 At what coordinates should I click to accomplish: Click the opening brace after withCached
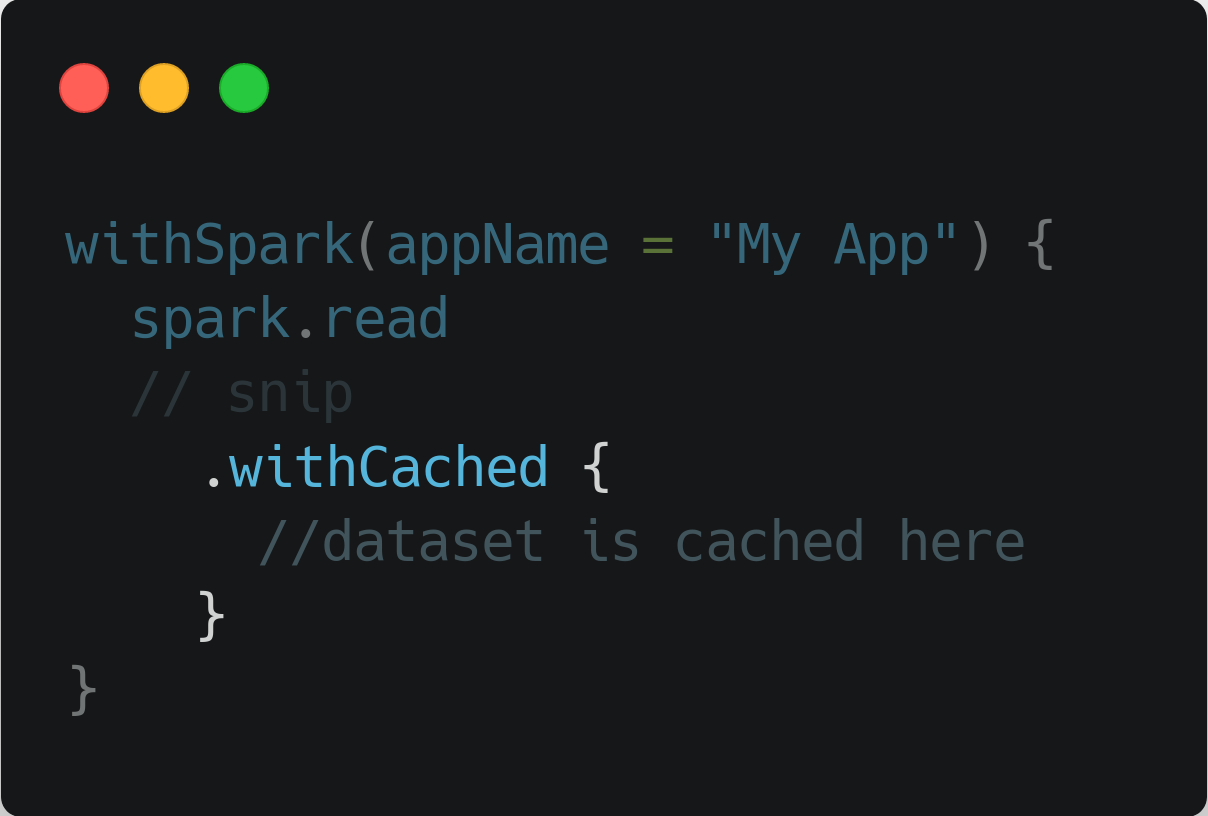595,467
